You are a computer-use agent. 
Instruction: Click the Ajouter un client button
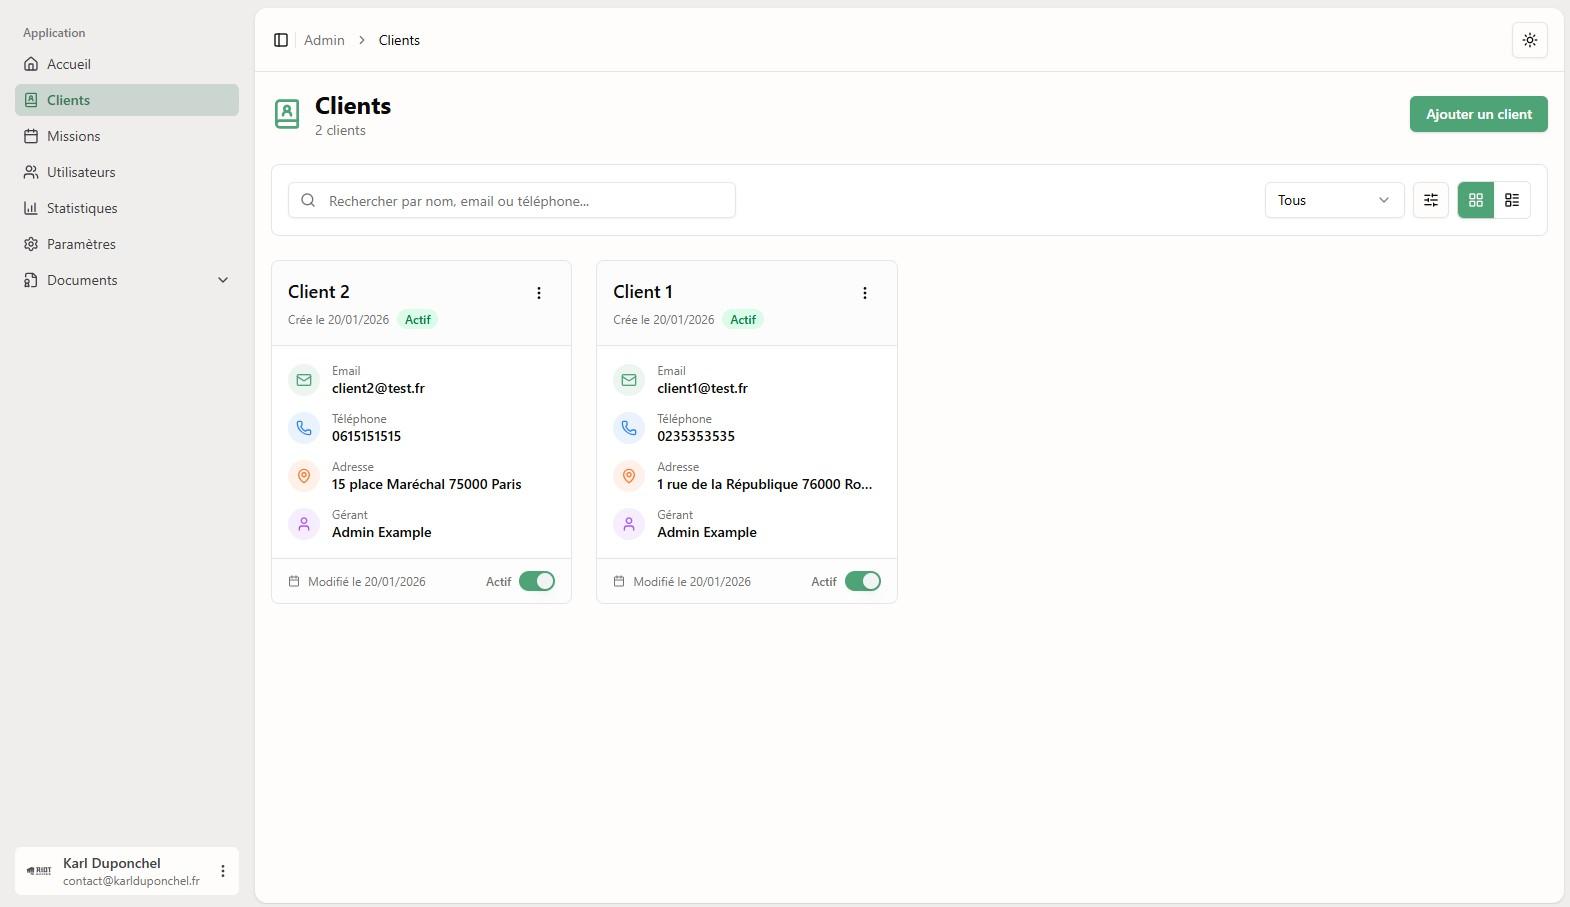[1478, 114]
